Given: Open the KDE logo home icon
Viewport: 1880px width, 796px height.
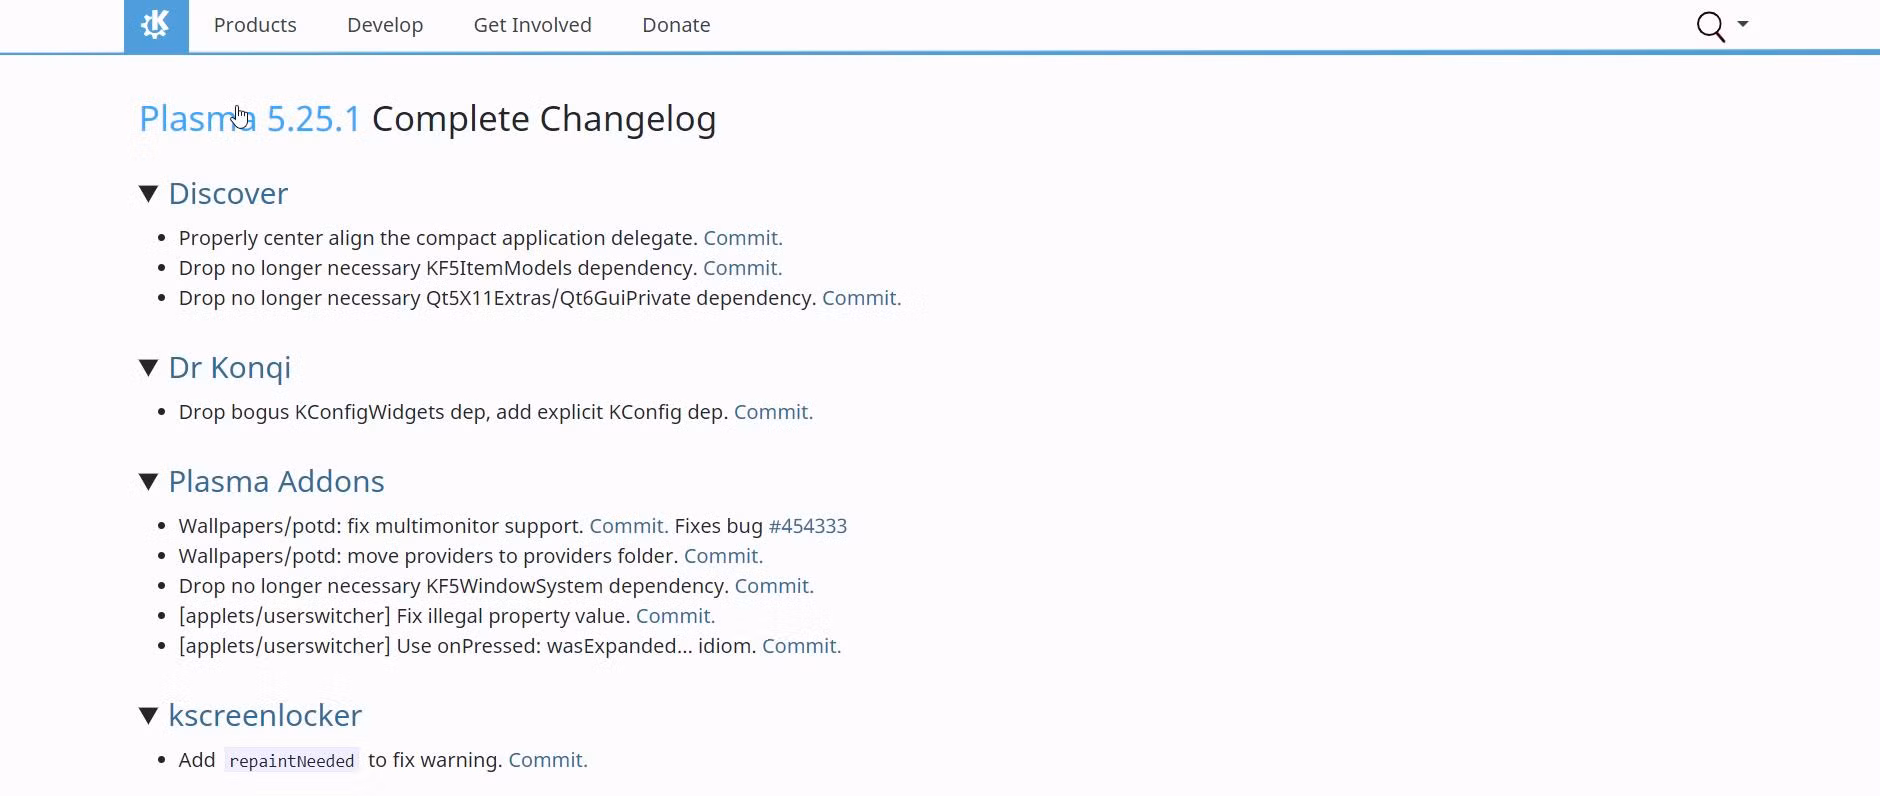Looking at the screenshot, I should pos(156,25).
